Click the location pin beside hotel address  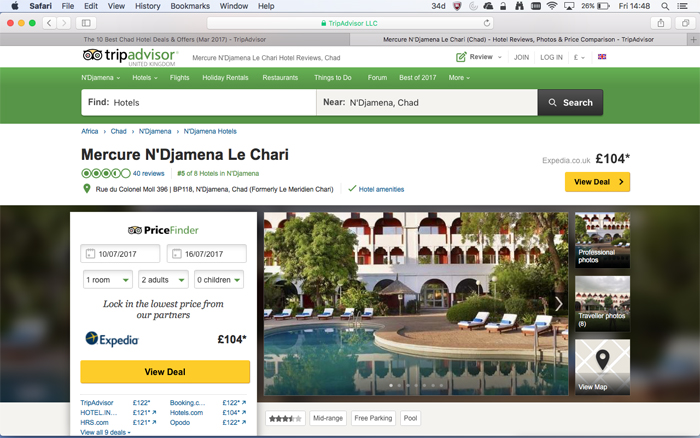pos(87,189)
